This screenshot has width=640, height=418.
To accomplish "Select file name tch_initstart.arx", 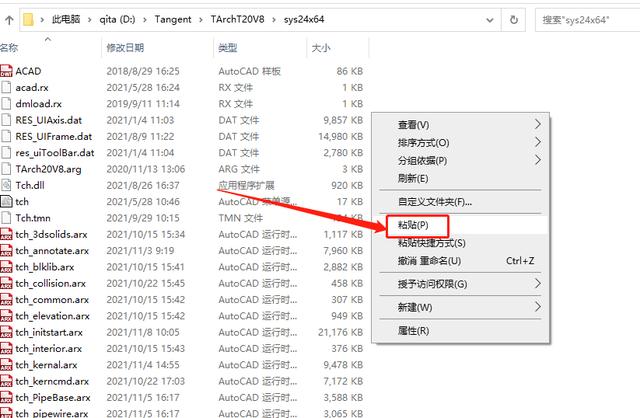I will coord(49,332).
